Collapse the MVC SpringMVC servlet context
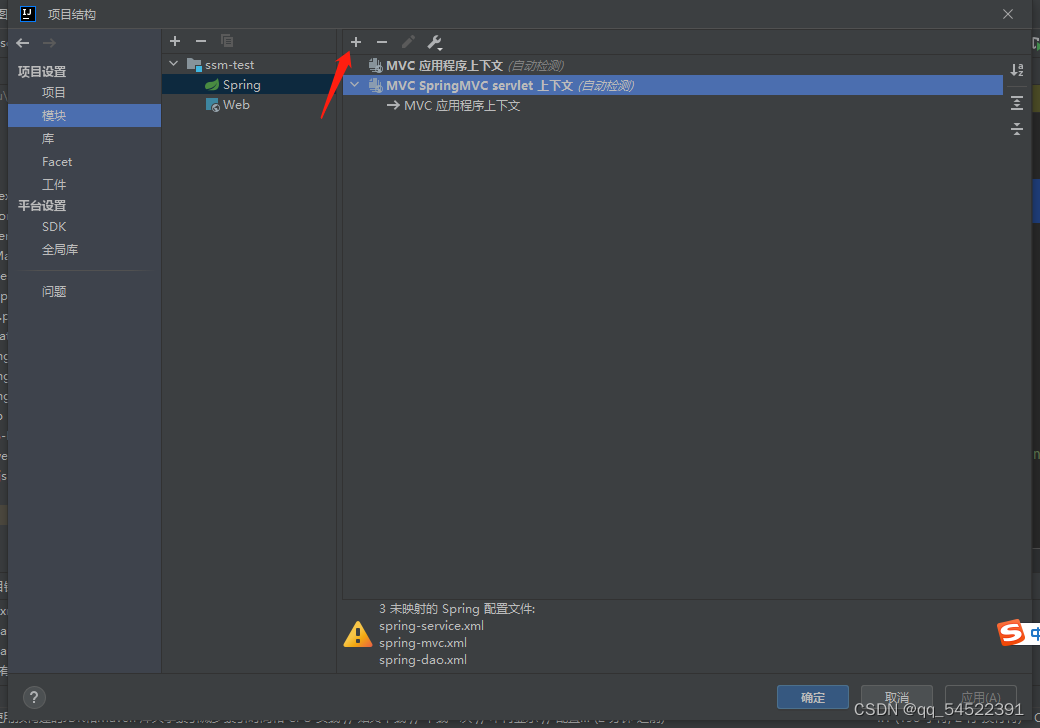The width and height of the screenshot is (1040, 728). click(355, 85)
